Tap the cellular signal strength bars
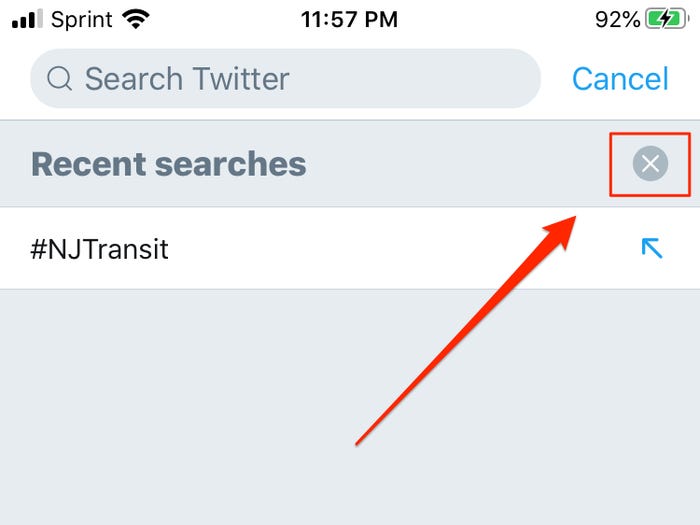The image size is (700, 525). point(25,19)
